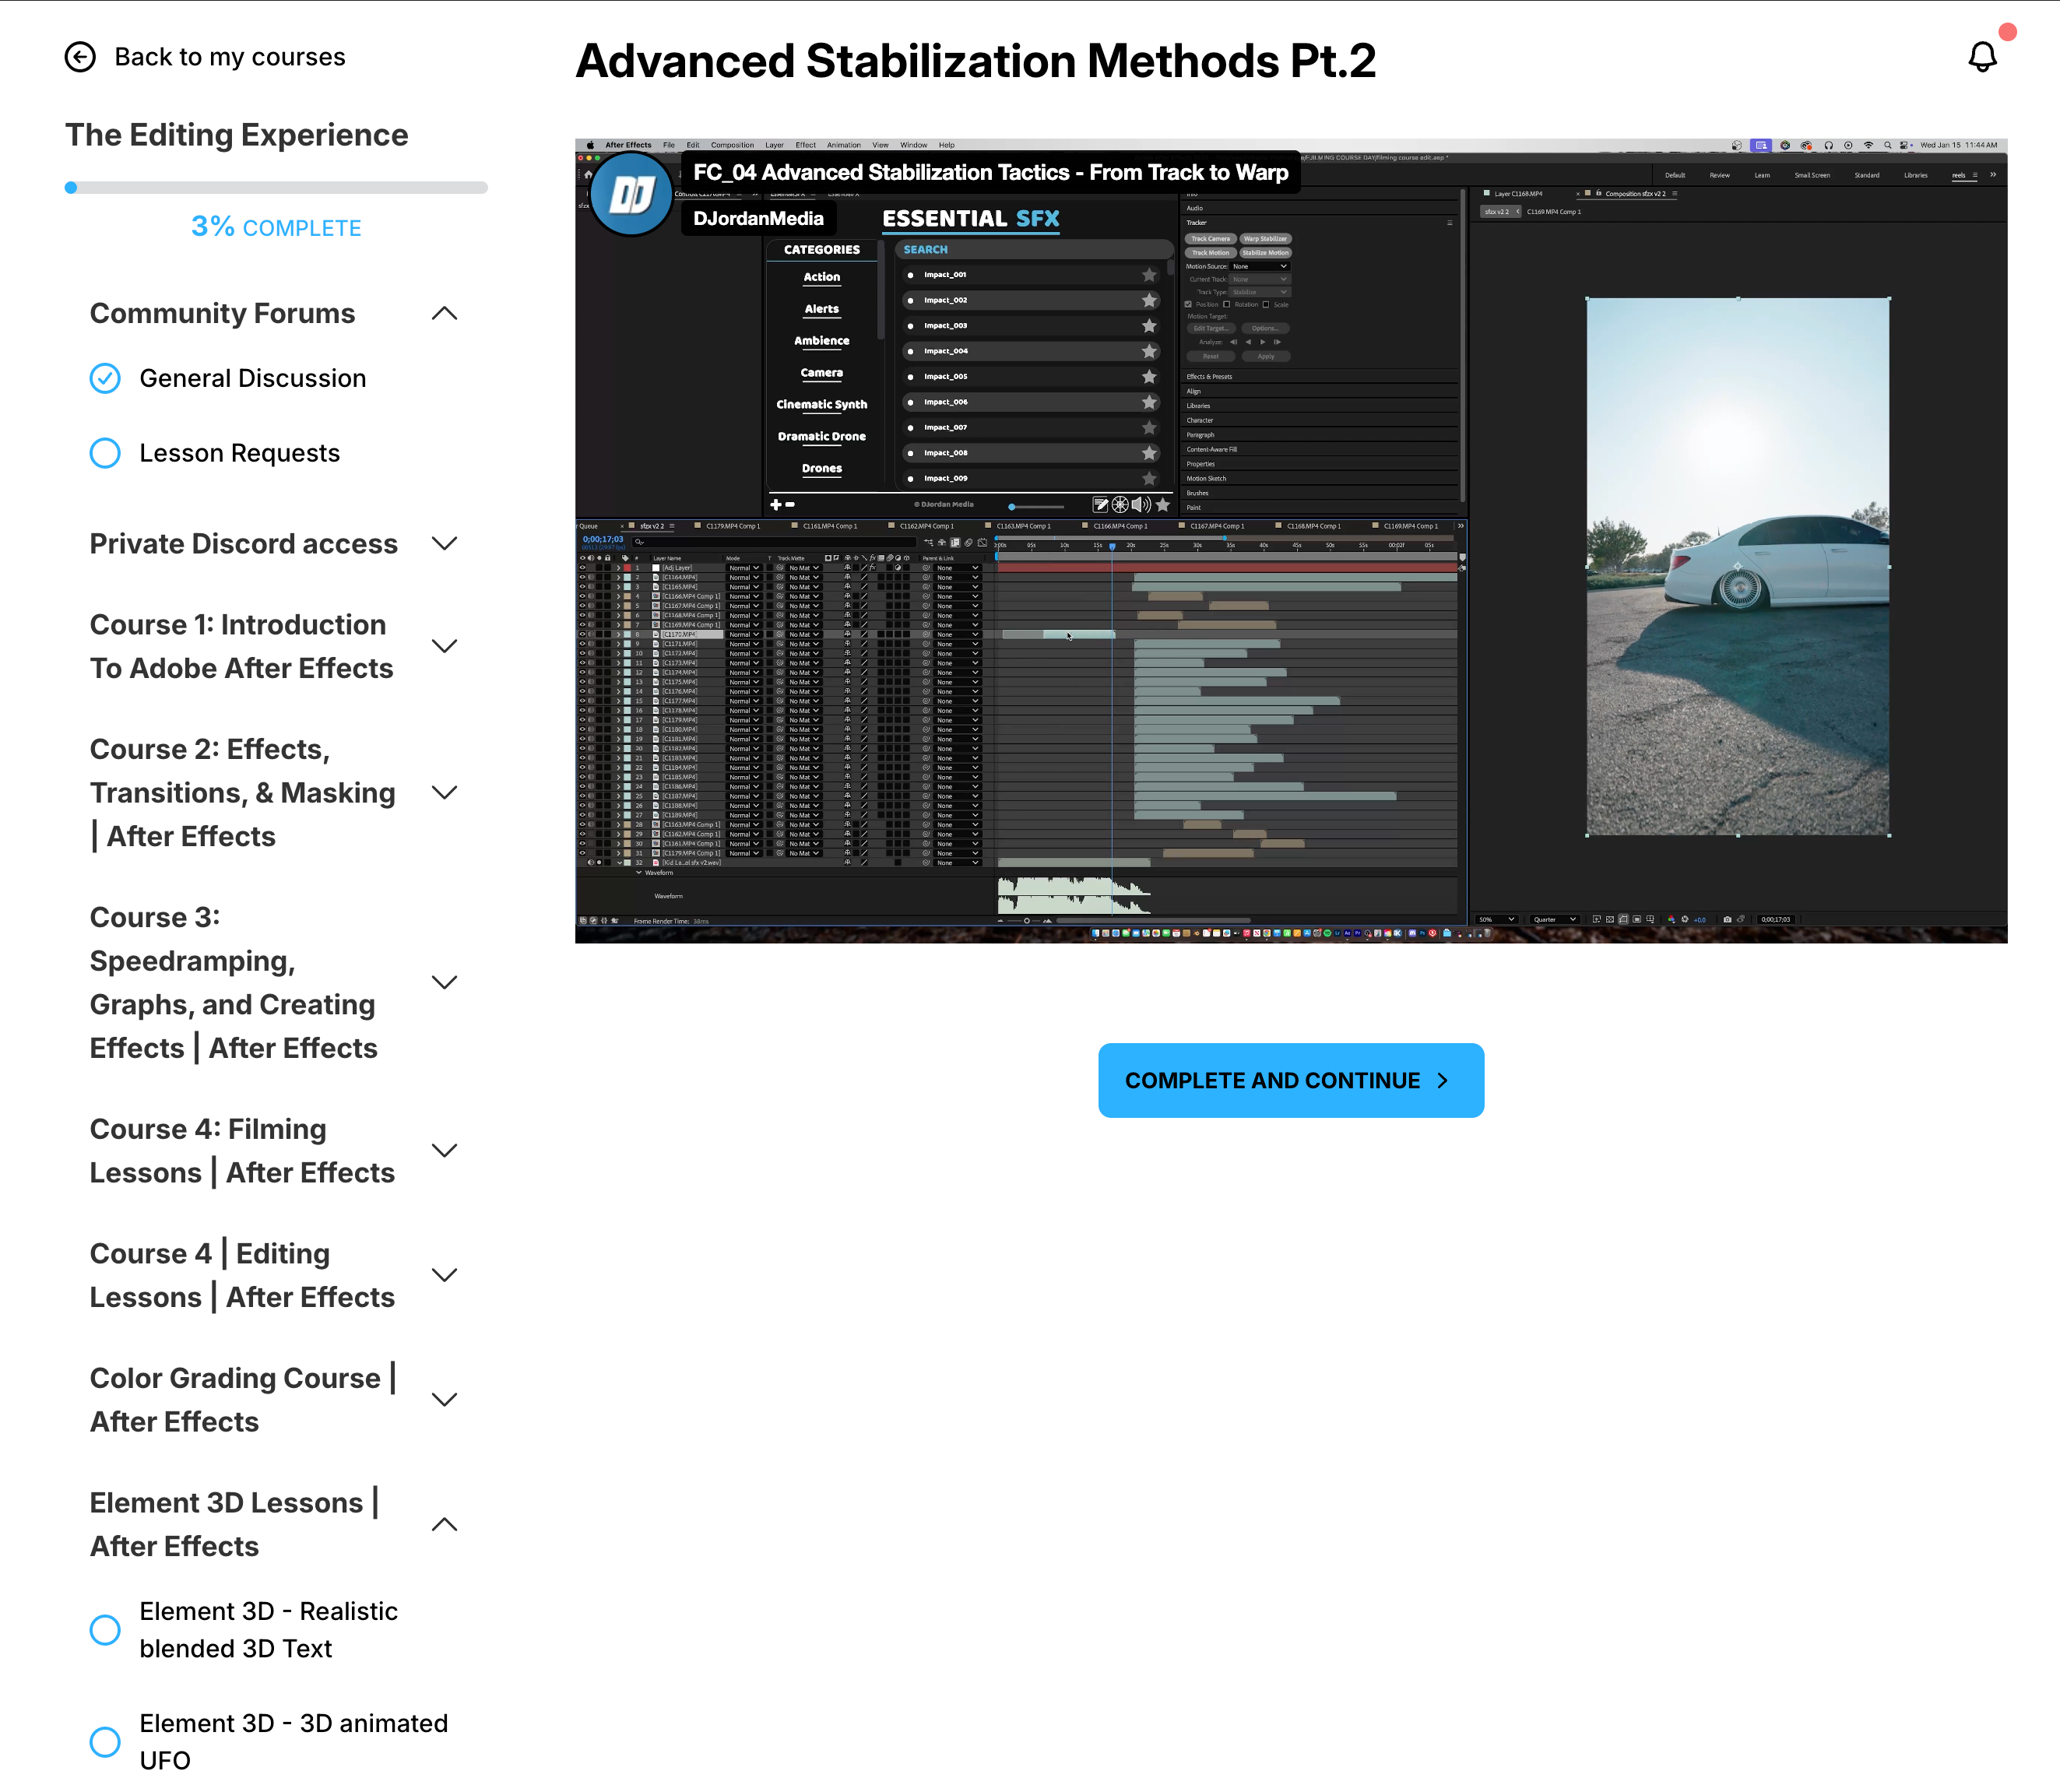Collapse the Element 3D Lessons section

click(x=444, y=1525)
